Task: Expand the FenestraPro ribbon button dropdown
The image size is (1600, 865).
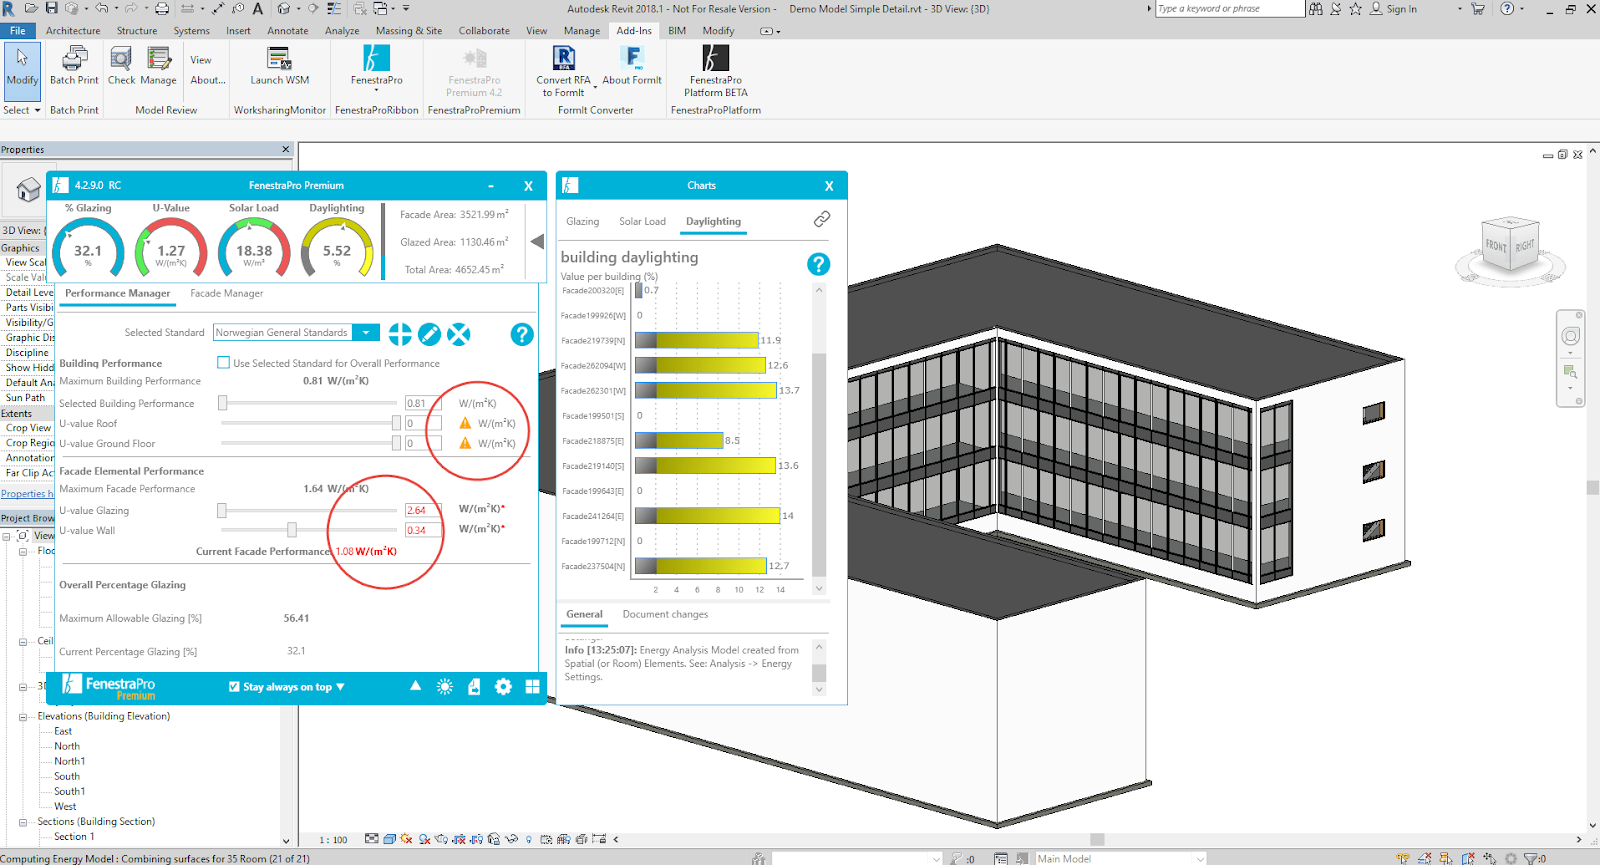Action: click(x=377, y=90)
